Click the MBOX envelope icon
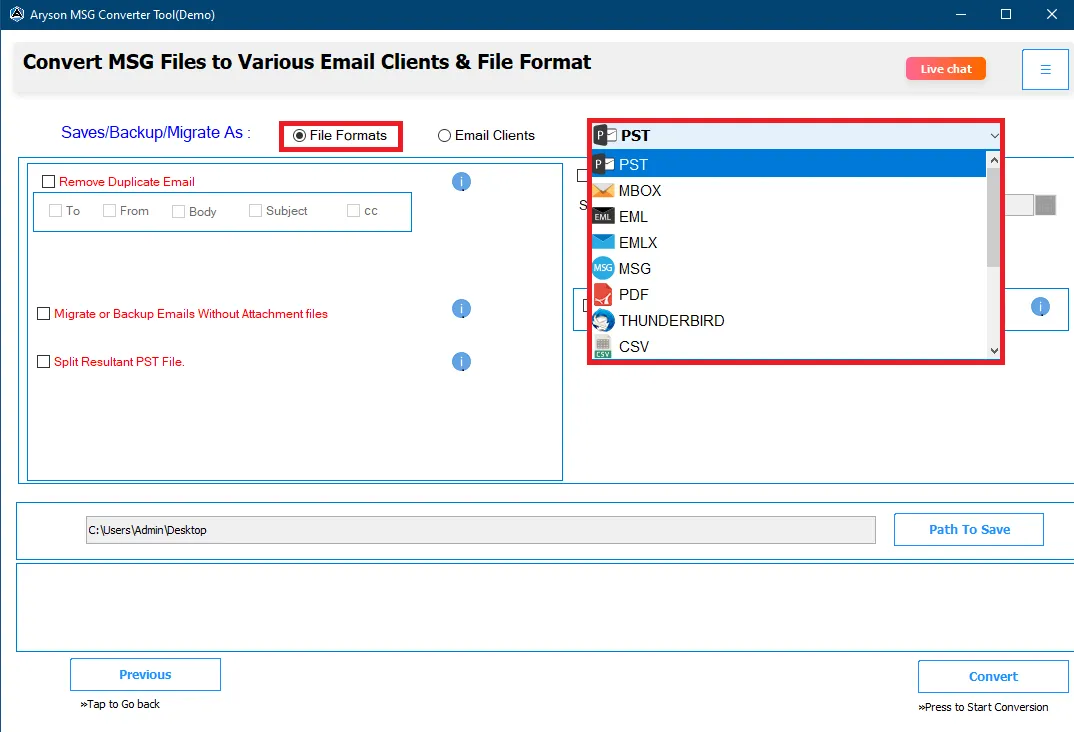Image resolution: width=1074 pixels, height=732 pixels. pyautogui.click(x=603, y=190)
